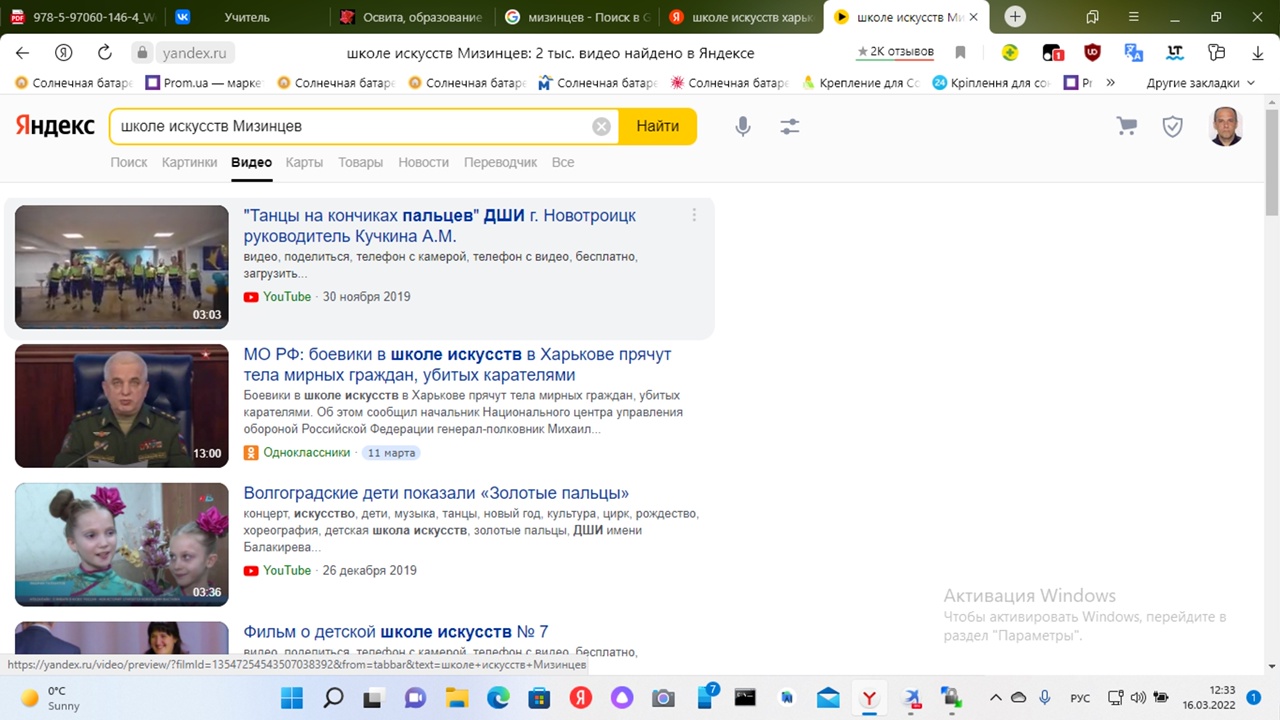Click the Яндекс logo
Screen dimensions: 1280x720
pos(55,126)
